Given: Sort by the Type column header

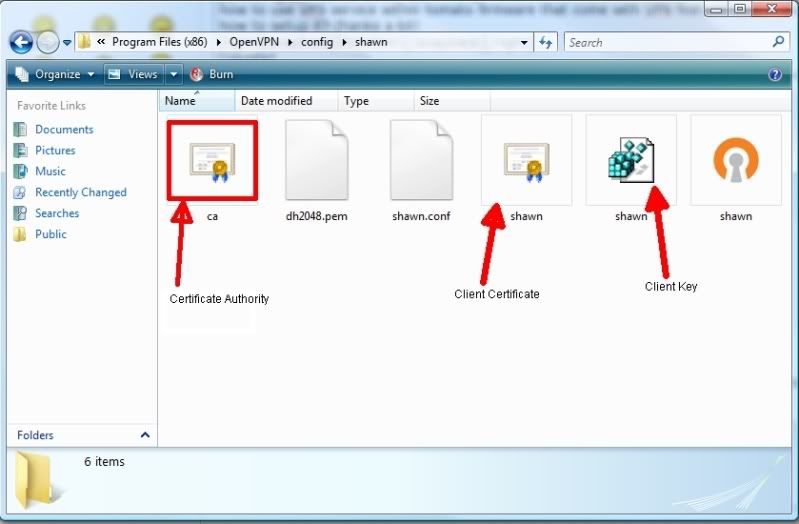Looking at the screenshot, I should 376,101.
